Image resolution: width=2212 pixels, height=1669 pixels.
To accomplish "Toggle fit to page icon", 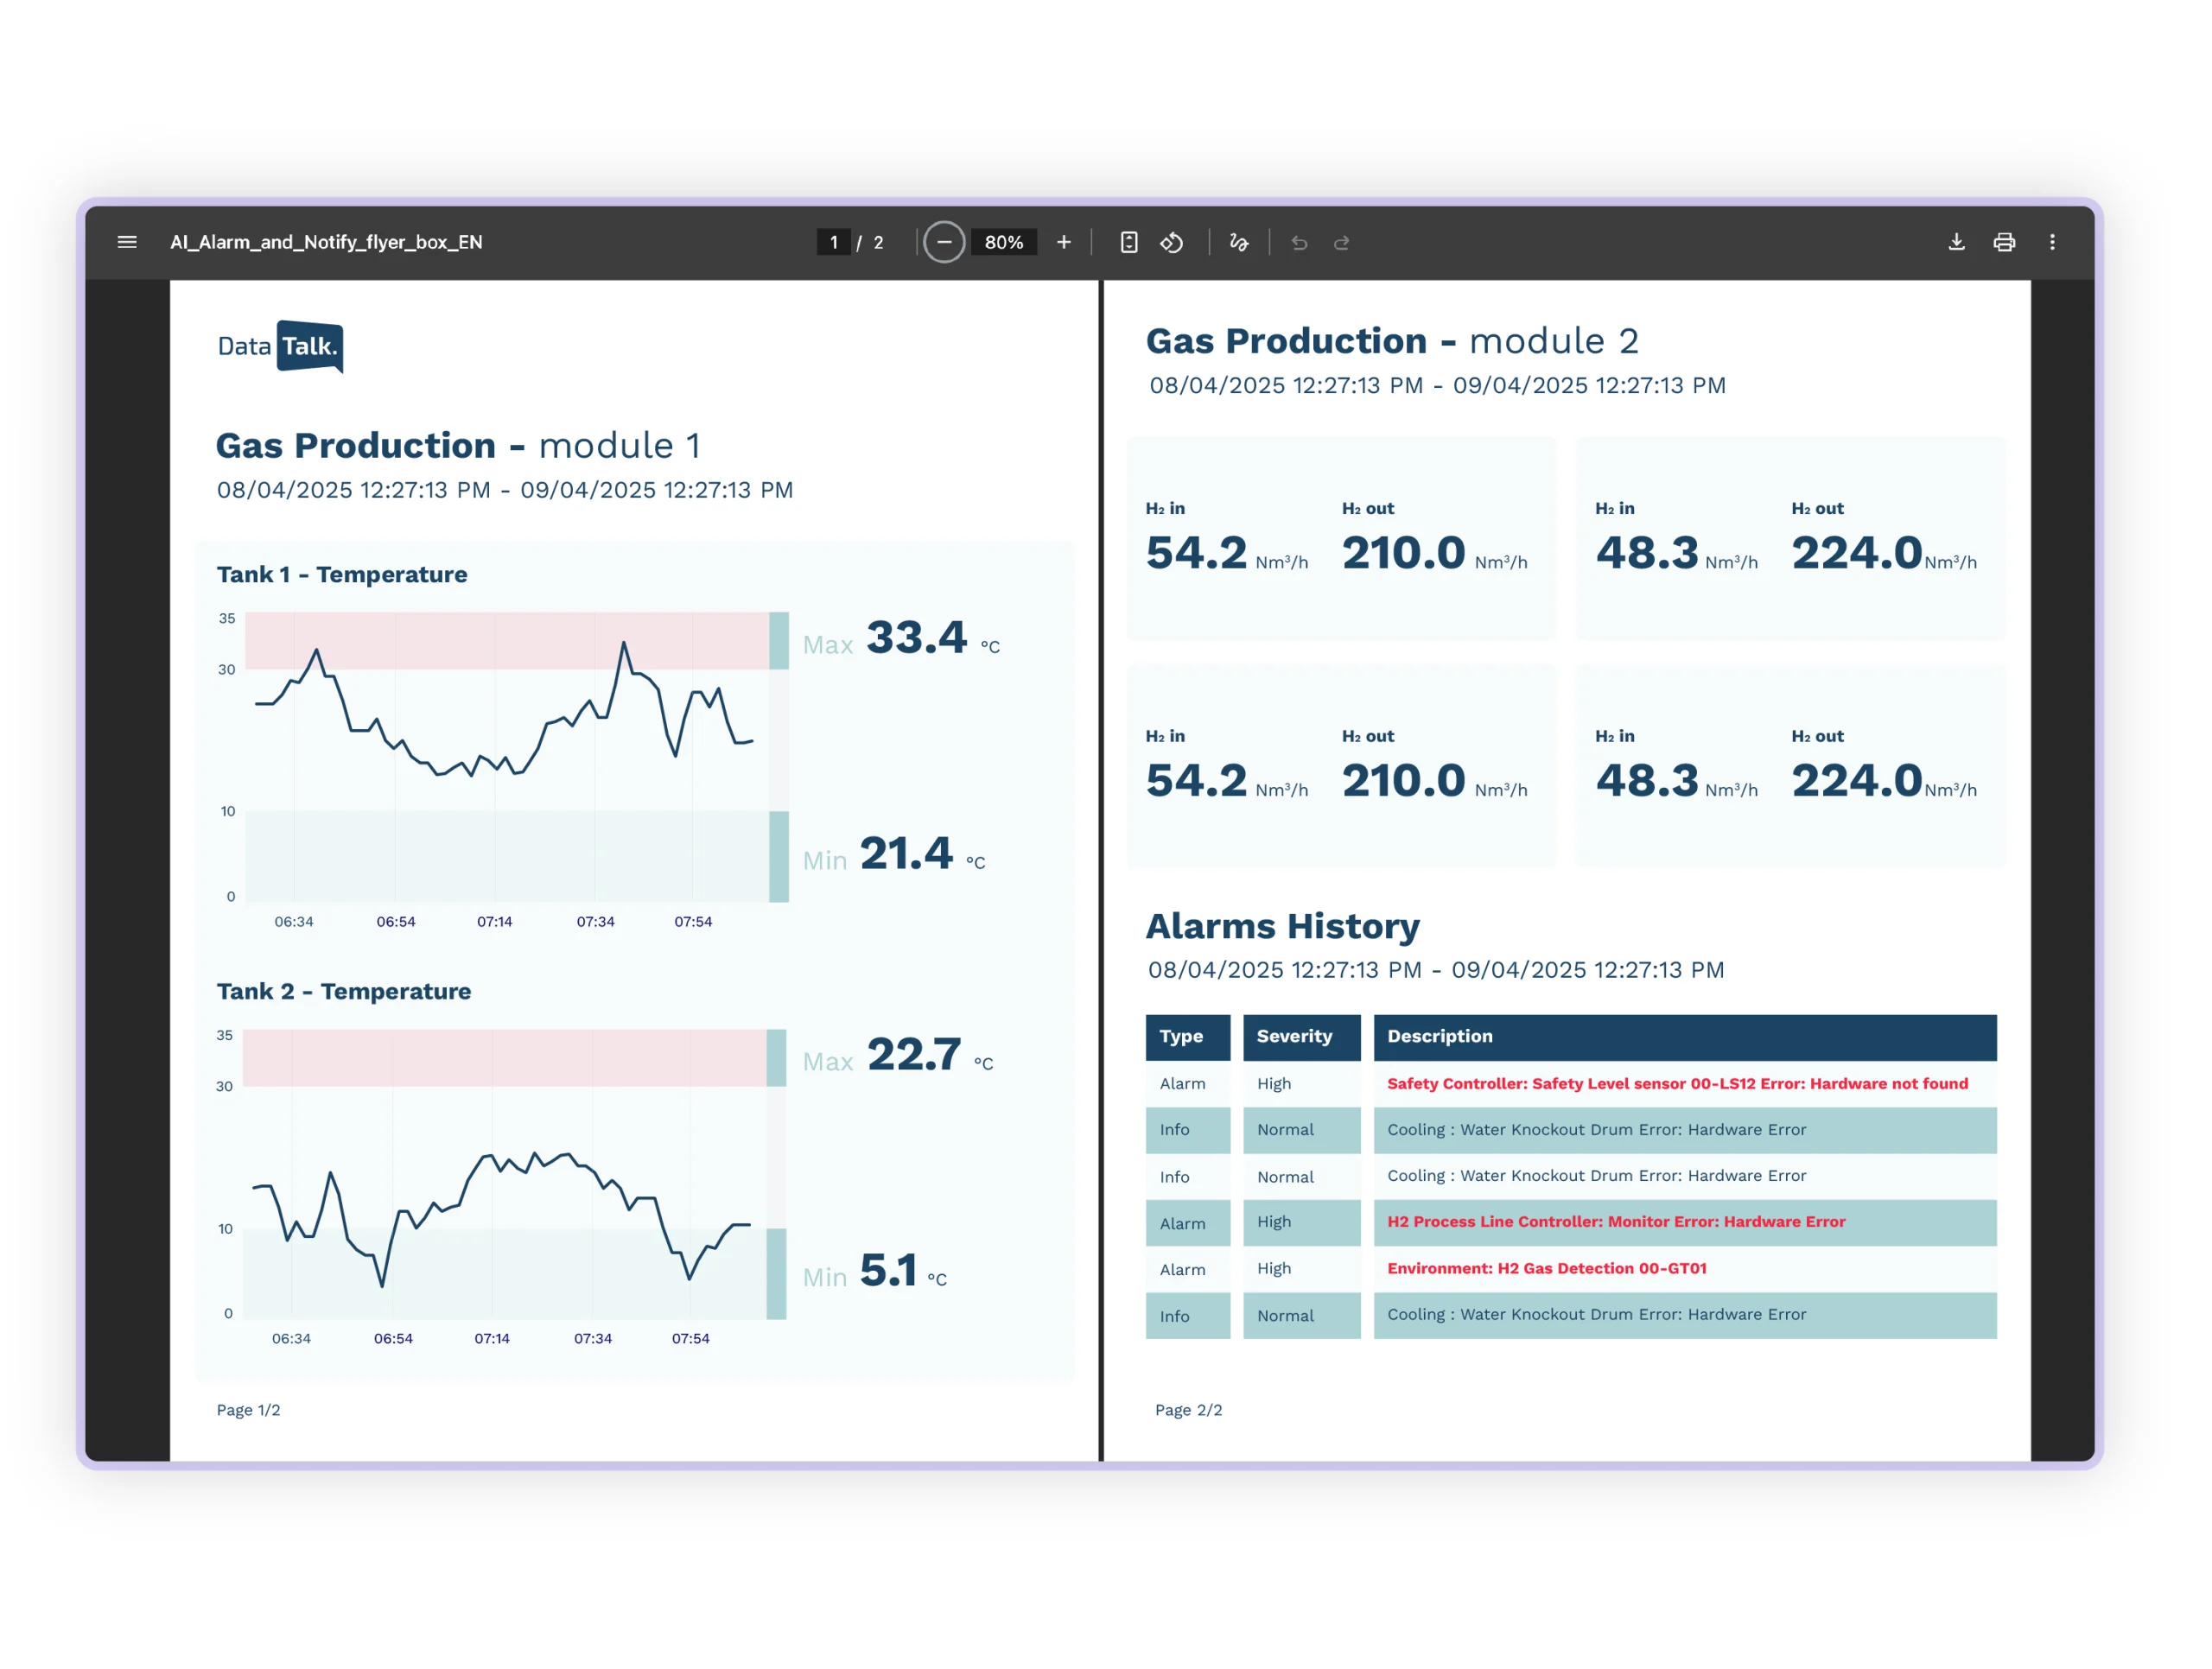I will point(1129,242).
